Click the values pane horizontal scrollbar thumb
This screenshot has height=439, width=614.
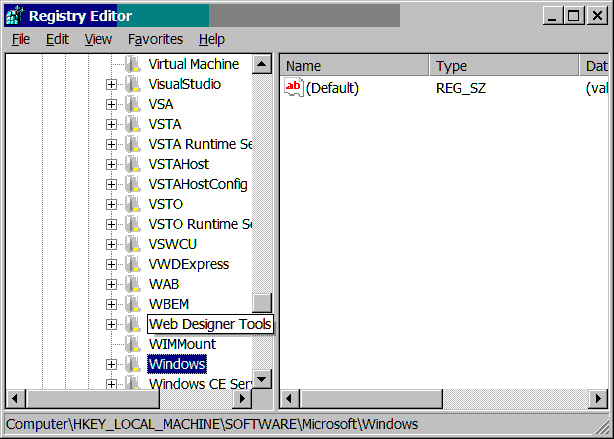(371, 399)
